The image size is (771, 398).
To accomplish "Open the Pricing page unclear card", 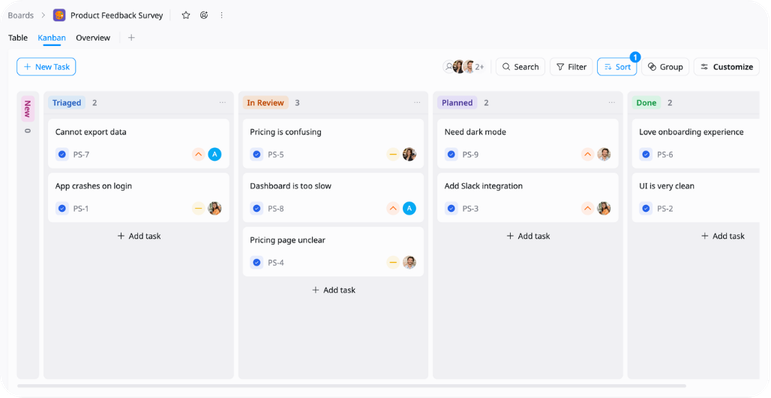I will [333, 251].
